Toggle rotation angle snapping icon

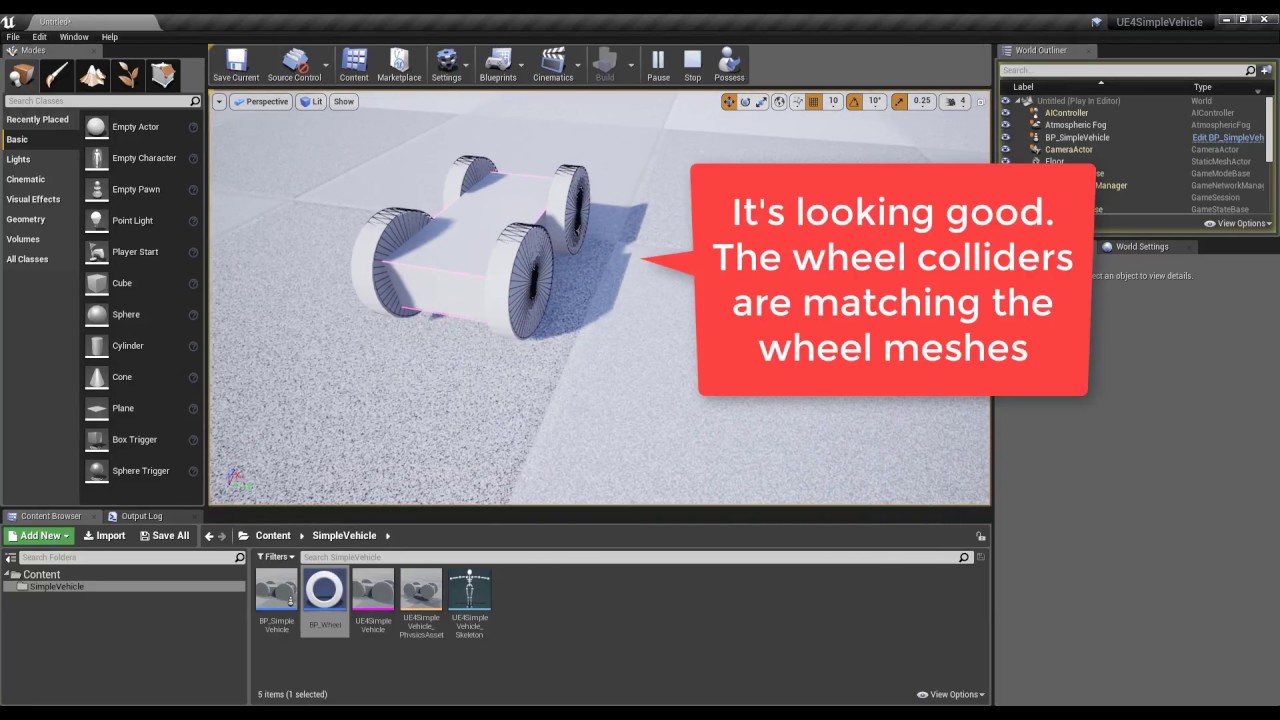pyautogui.click(x=855, y=101)
